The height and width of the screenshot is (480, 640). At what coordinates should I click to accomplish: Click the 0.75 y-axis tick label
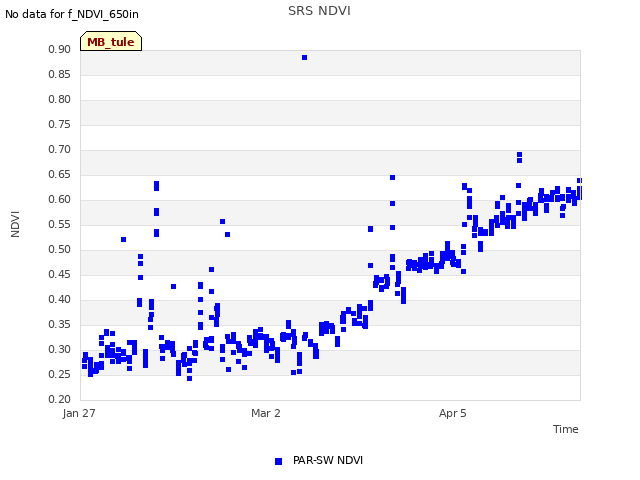(x=60, y=124)
